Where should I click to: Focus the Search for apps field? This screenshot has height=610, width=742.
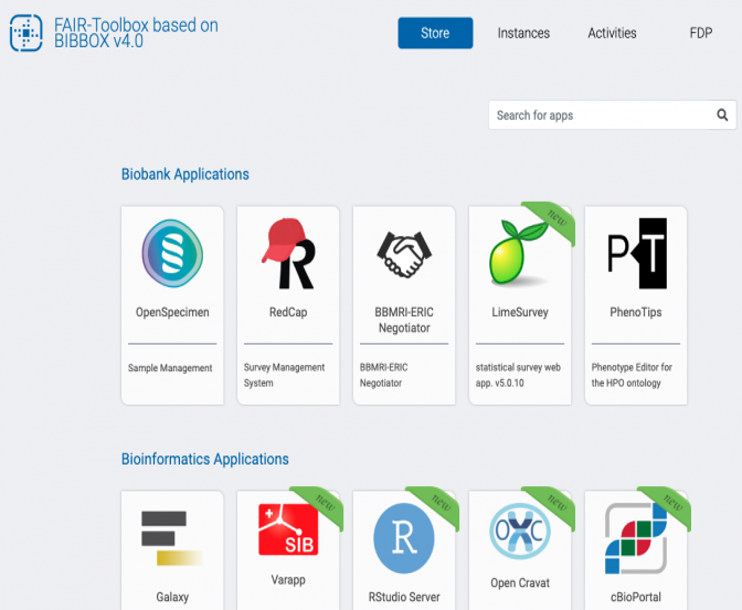tap(600, 115)
